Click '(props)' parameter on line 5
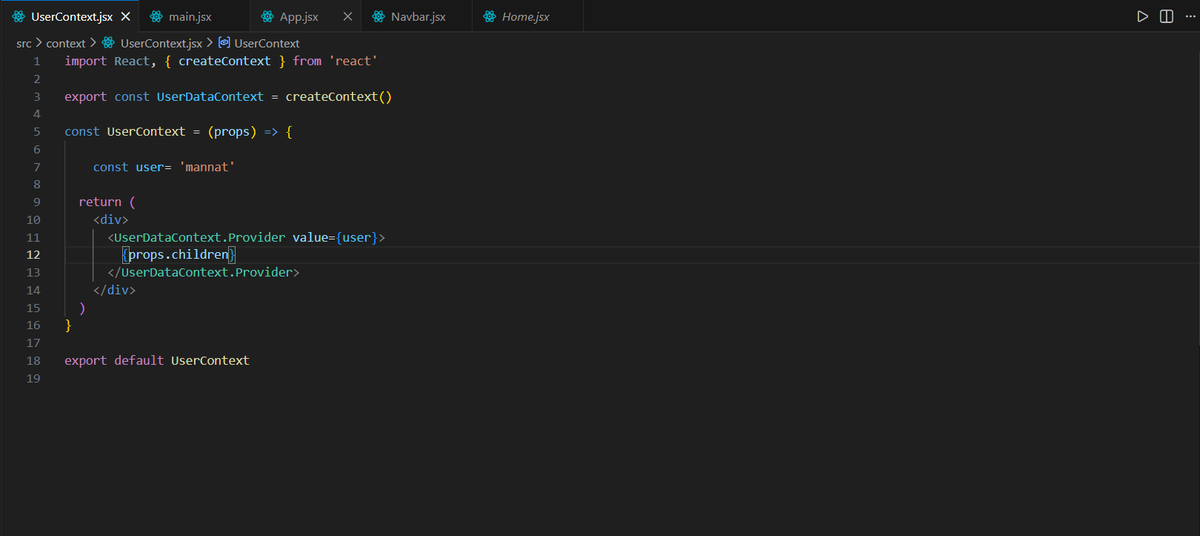1200x536 pixels. pyautogui.click(x=232, y=132)
